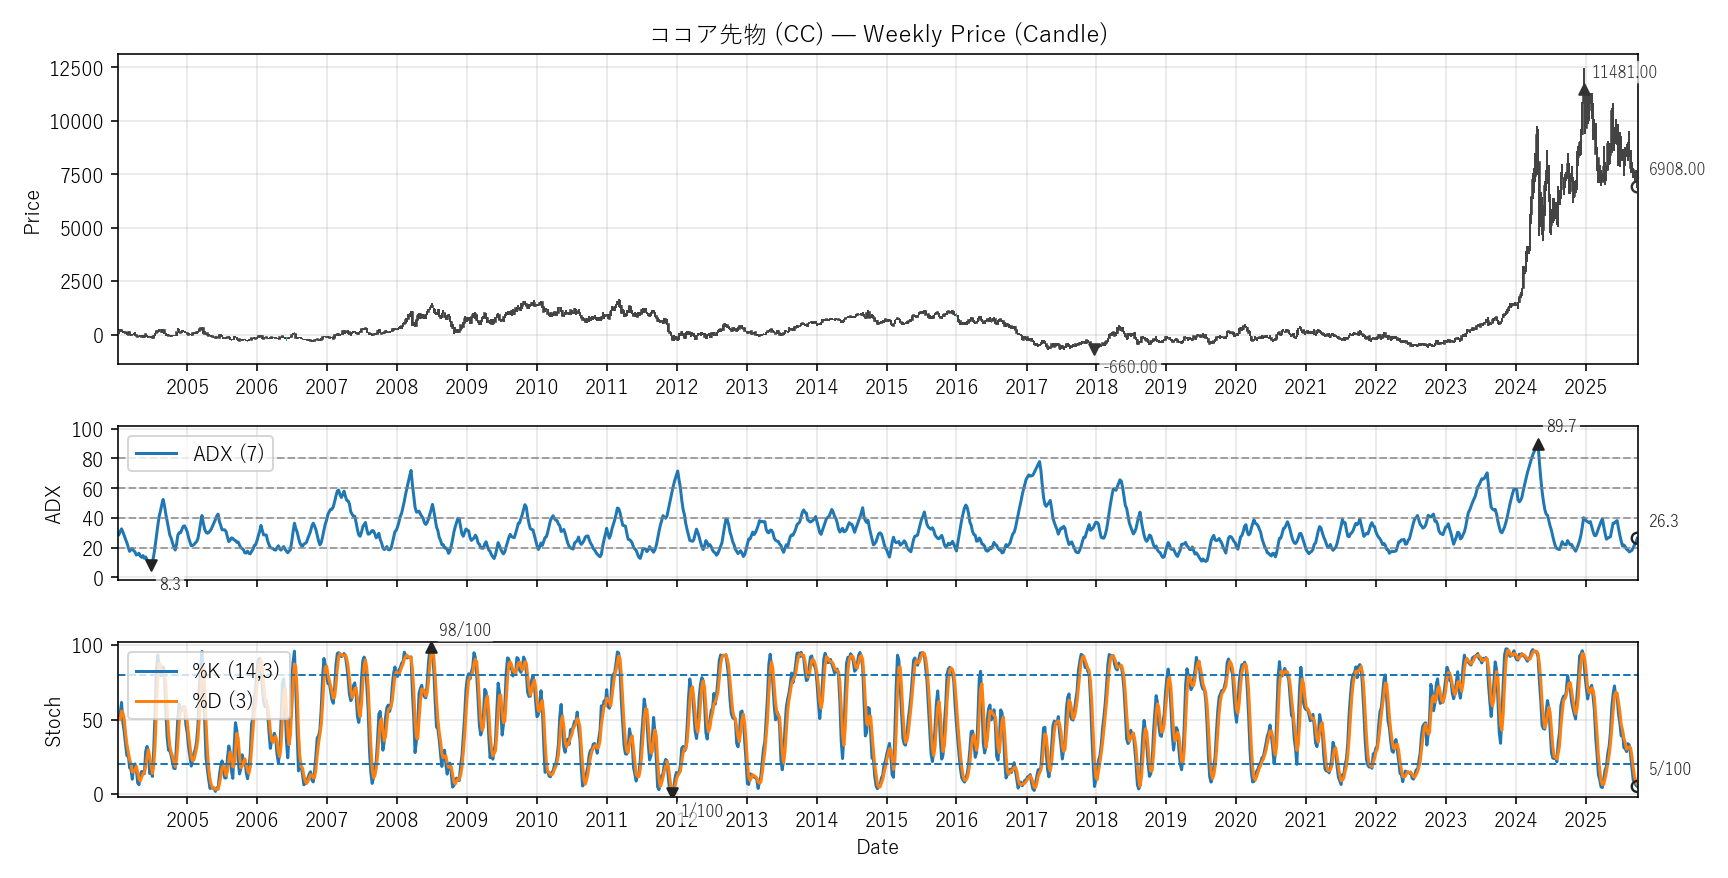This screenshot has height=878, width=1728.
Task: Click the 2020 tick label under price chart
Action: [1235, 387]
